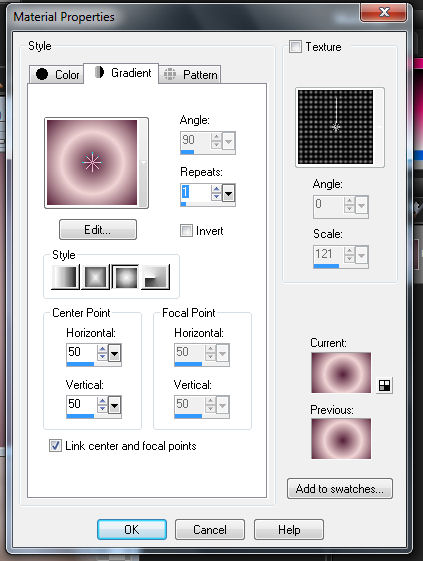This screenshot has width=423, height=561.
Task: Open the Pattern tab
Action: click(190, 74)
